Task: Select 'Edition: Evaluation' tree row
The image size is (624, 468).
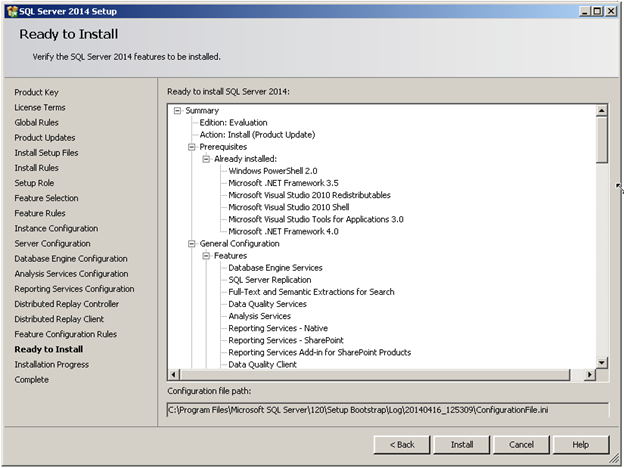Action: click(233, 123)
